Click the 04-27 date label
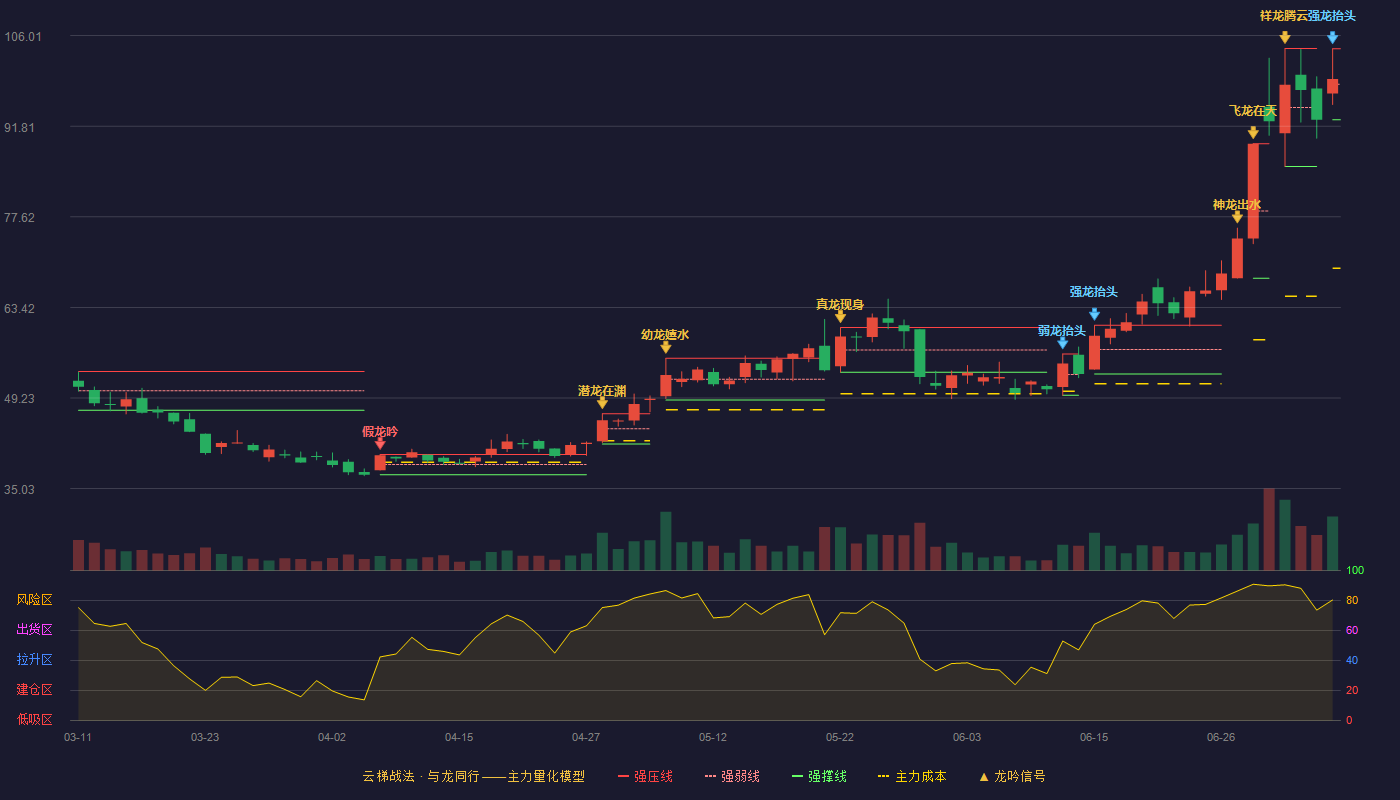The image size is (1400, 800). click(x=586, y=737)
